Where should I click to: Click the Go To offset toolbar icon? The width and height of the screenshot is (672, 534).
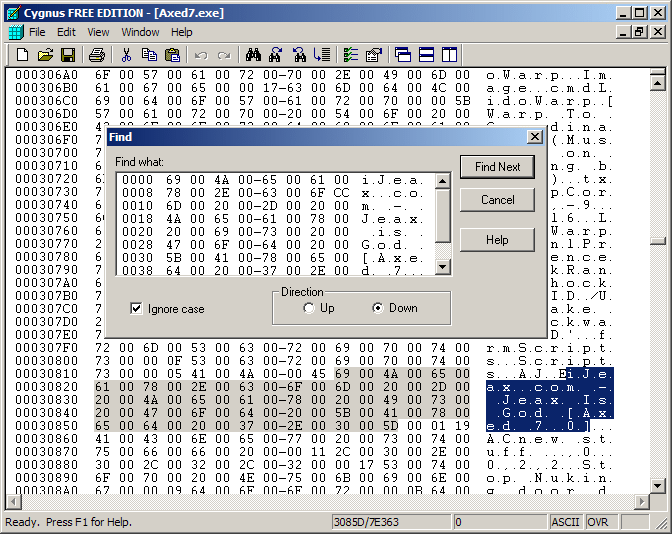322,55
